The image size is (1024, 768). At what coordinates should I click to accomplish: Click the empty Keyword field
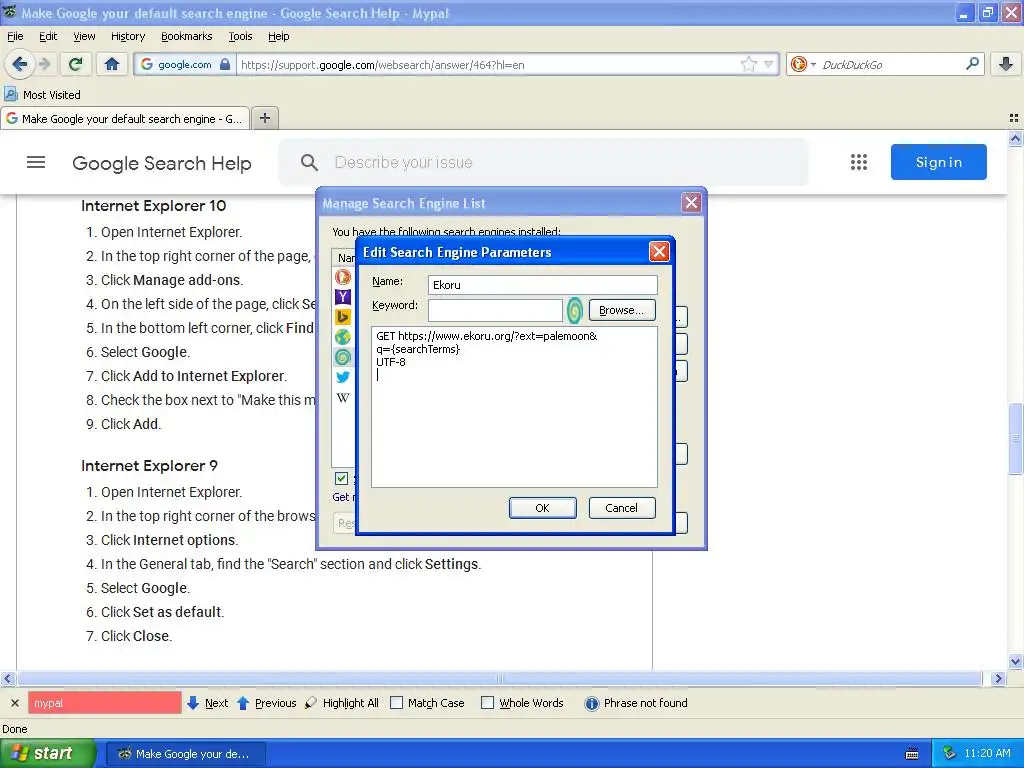(495, 310)
